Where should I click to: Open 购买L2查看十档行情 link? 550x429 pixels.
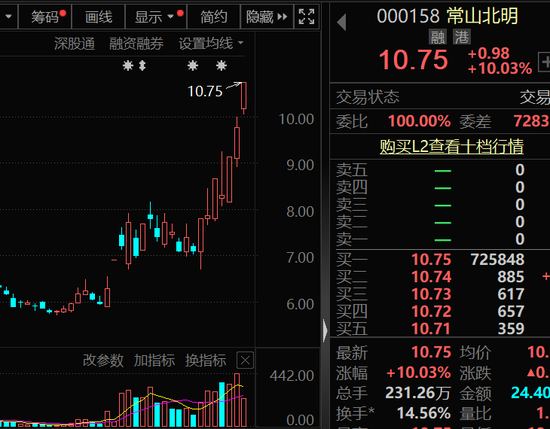(451, 147)
